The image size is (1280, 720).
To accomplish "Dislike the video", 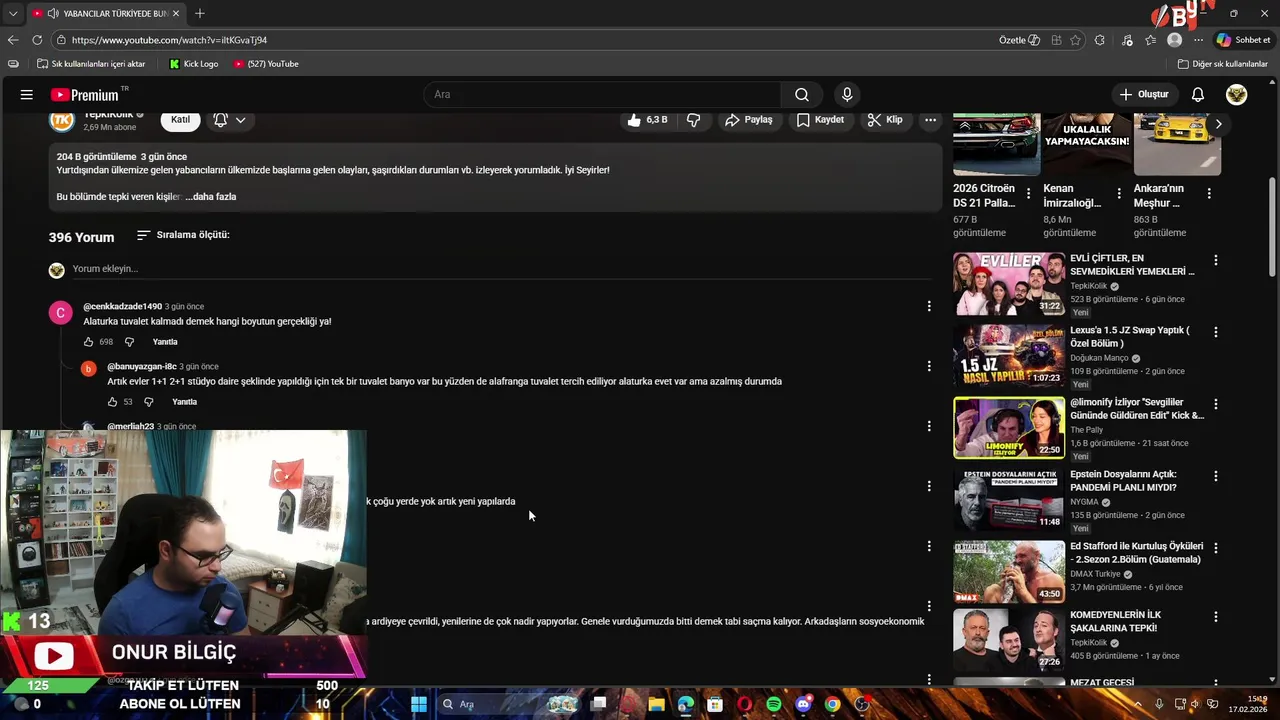I will [694, 120].
